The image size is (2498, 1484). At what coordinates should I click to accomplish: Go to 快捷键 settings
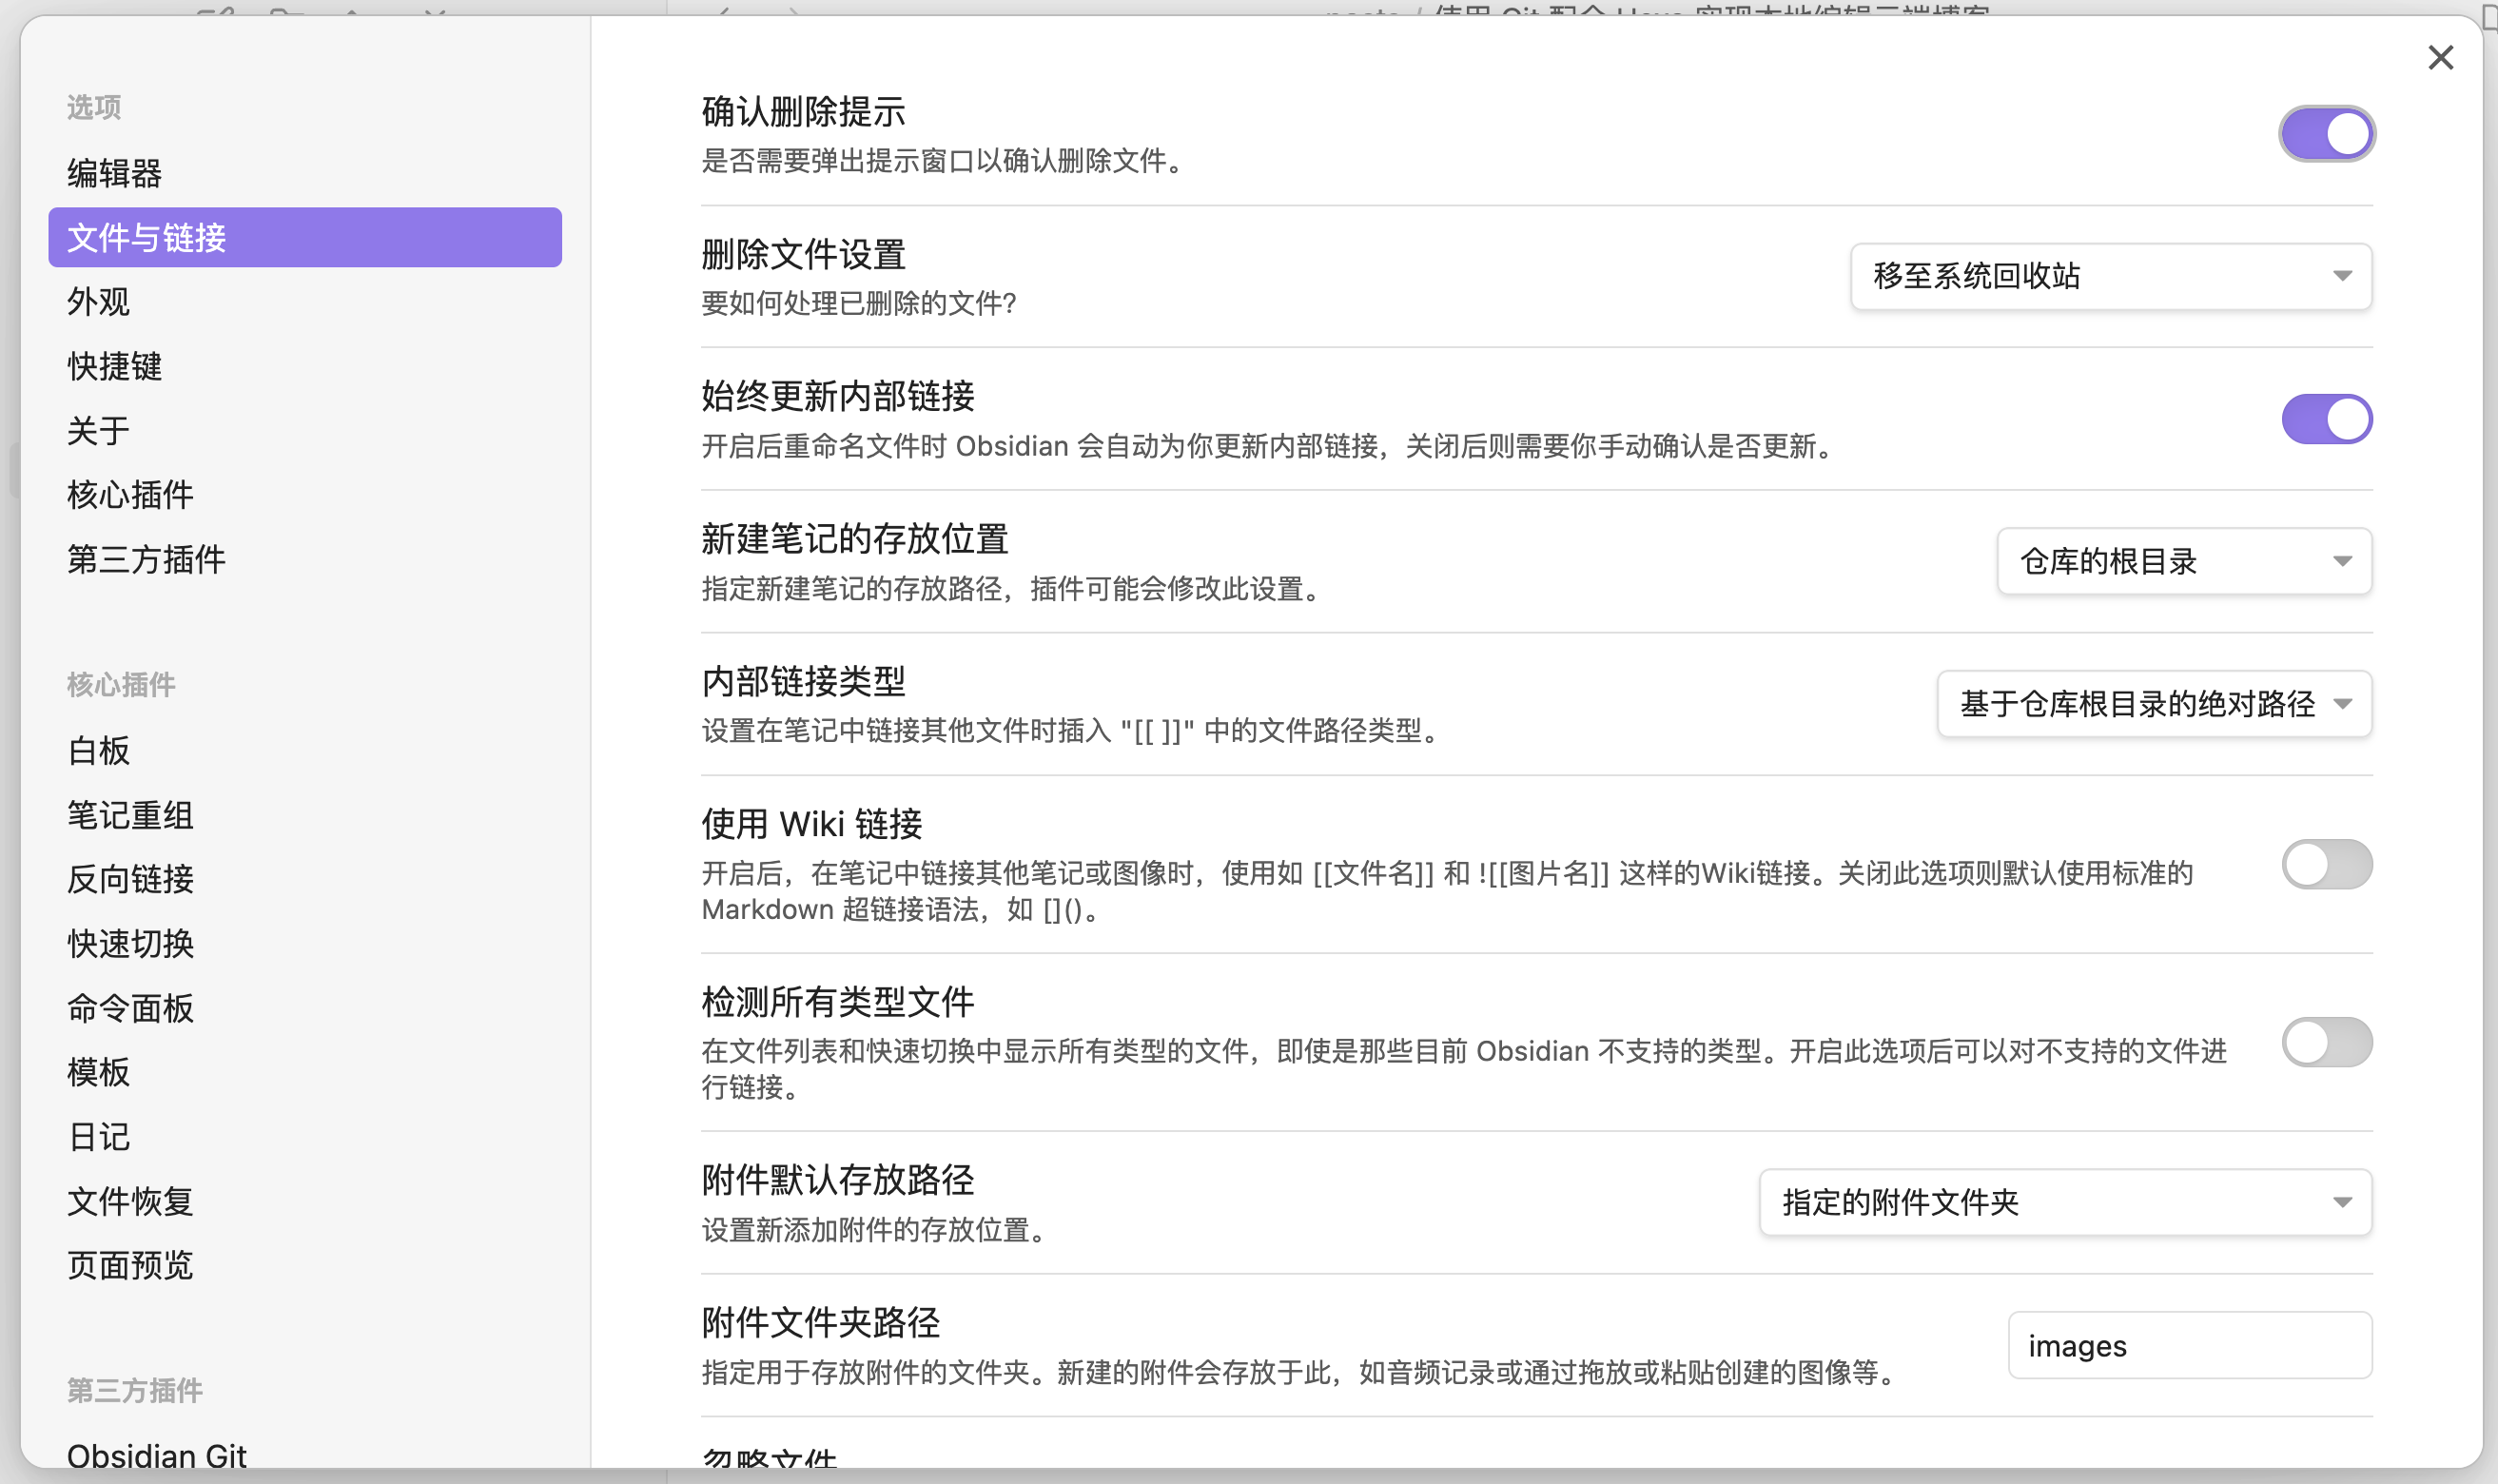(x=115, y=366)
